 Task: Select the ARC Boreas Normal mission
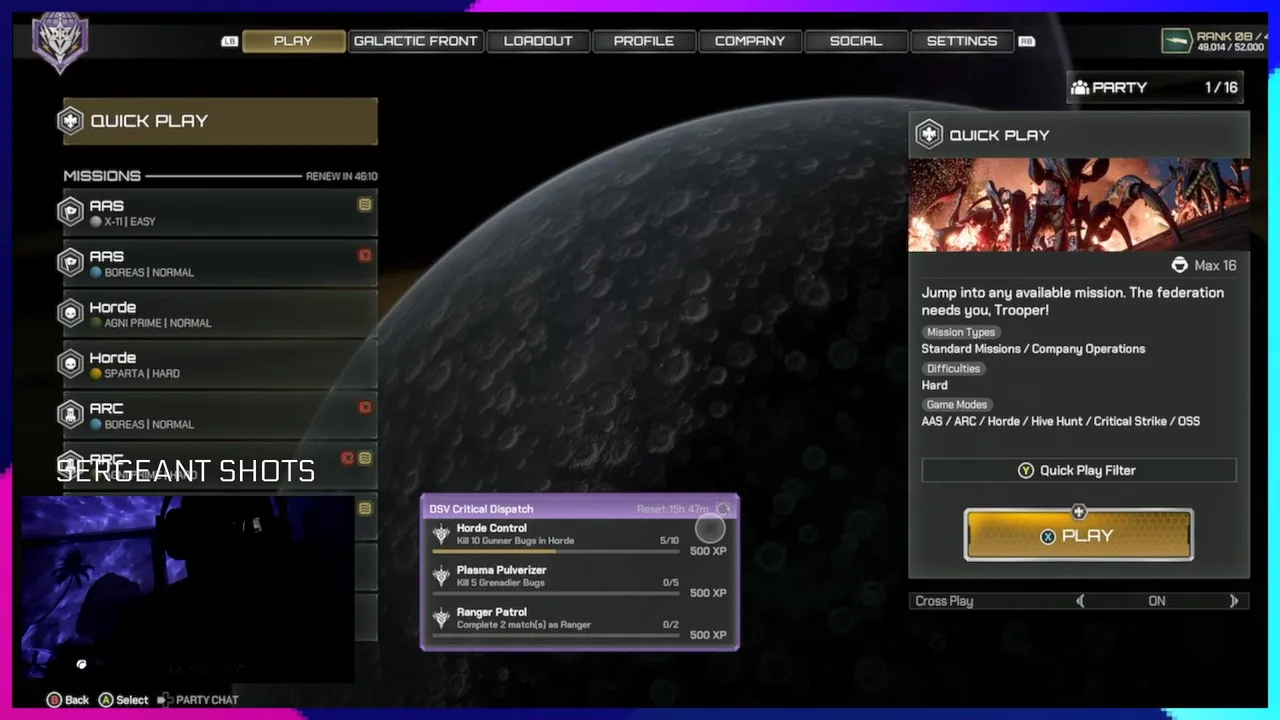tap(220, 415)
